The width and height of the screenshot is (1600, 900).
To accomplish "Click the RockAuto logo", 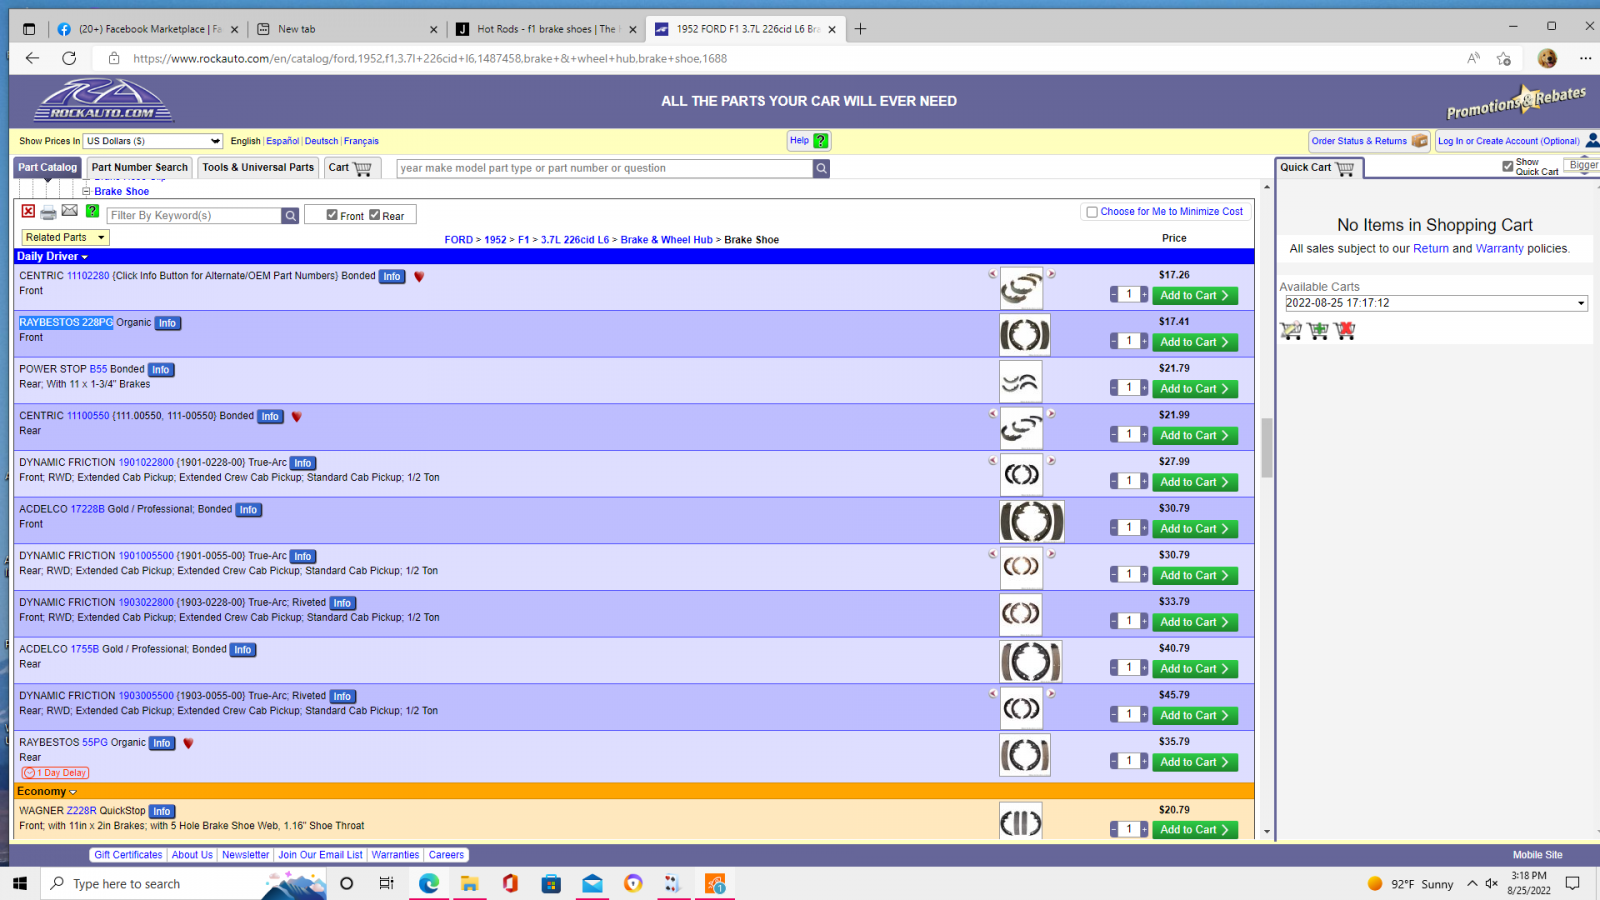I will click(103, 100).
